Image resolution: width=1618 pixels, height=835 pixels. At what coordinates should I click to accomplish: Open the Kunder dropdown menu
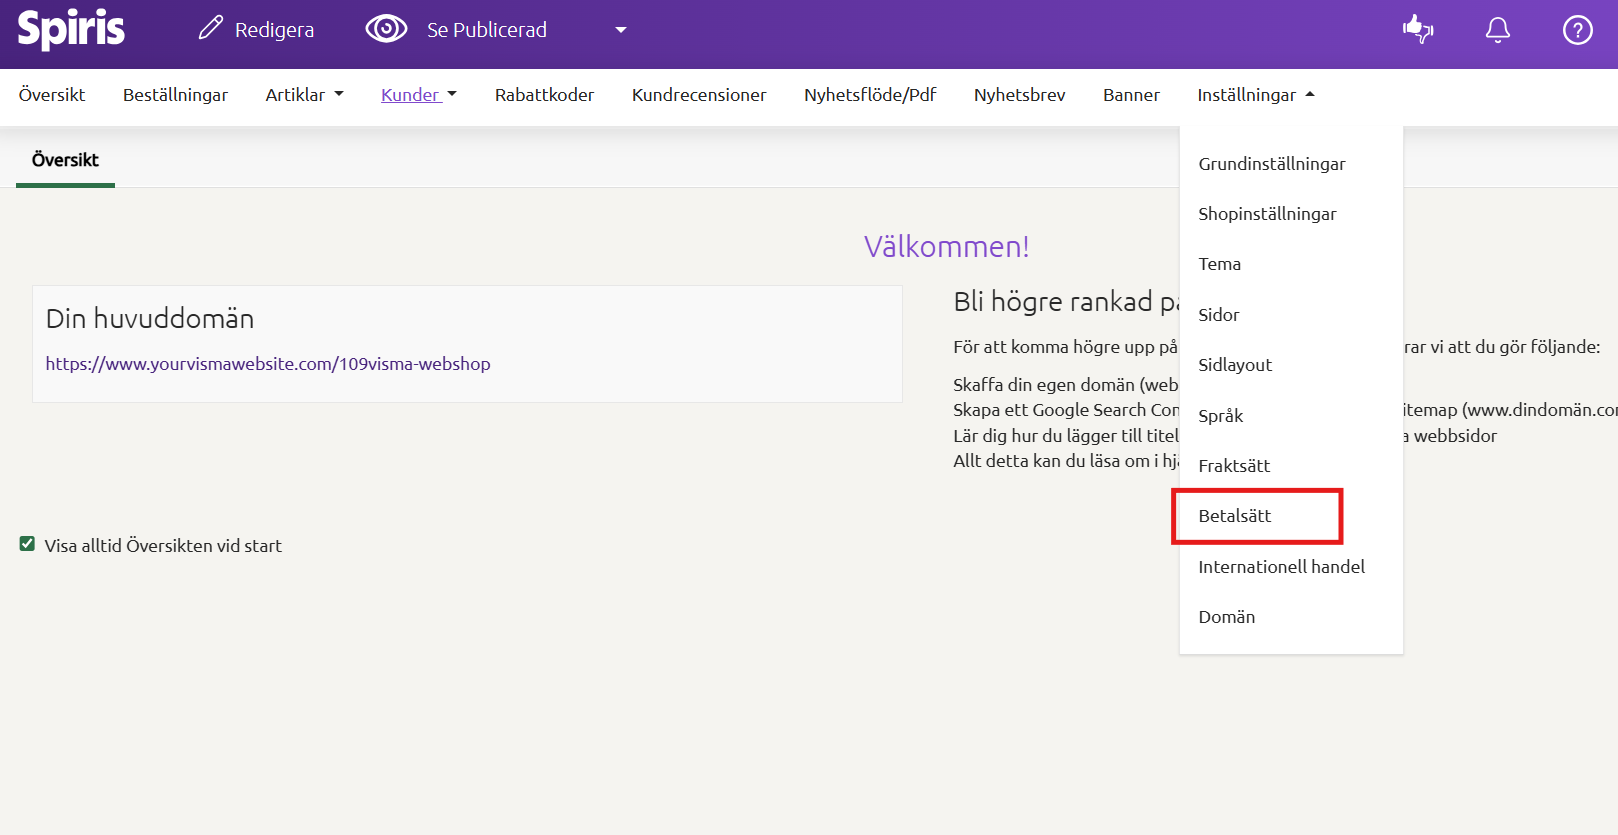[418, 95]
